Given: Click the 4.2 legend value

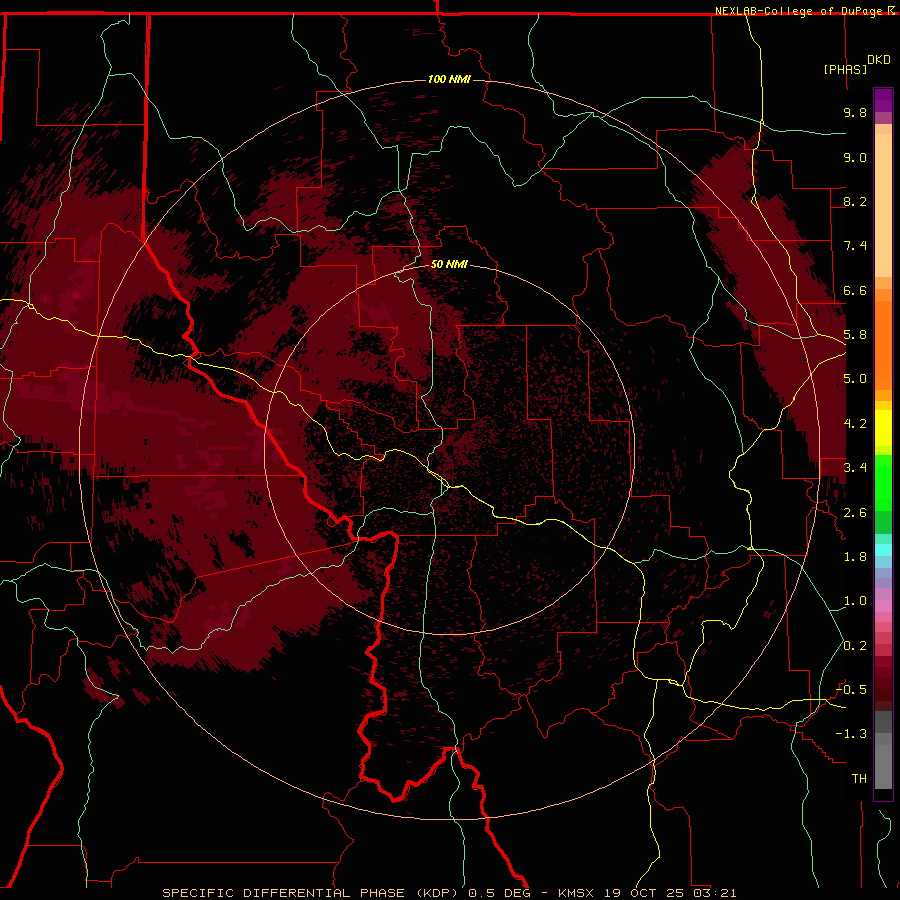Looking at the screenshot, I should click(855, 424).
